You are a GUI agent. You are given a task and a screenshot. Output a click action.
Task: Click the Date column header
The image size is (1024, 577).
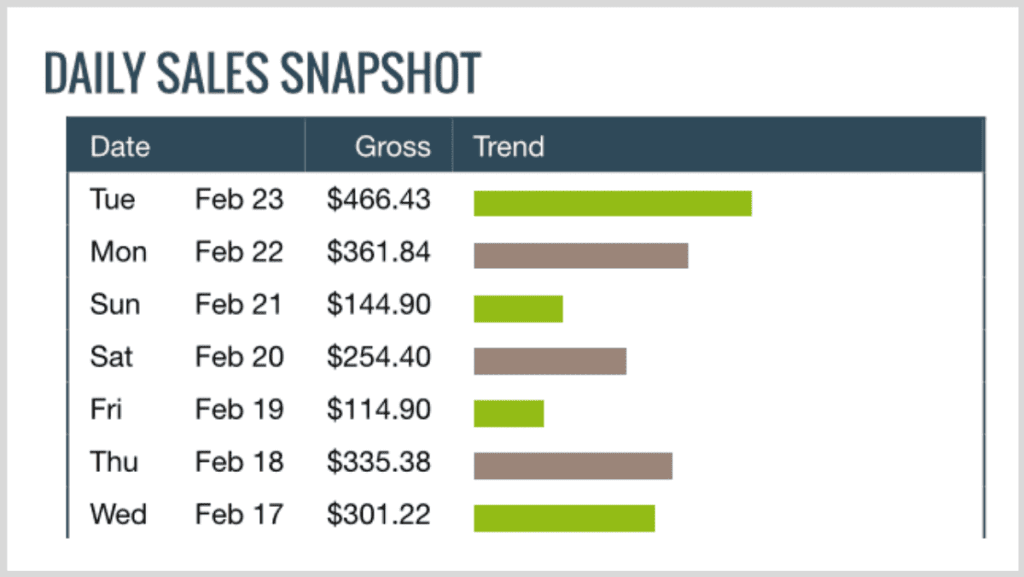coord(120,146)
